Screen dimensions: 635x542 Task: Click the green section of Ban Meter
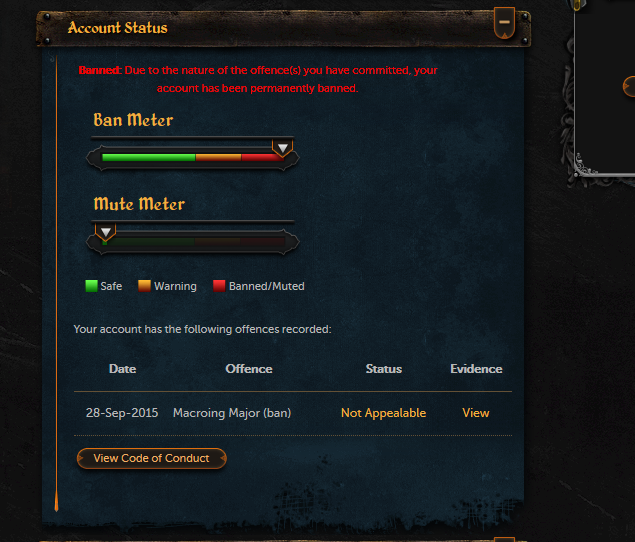[x=149, y=158]
